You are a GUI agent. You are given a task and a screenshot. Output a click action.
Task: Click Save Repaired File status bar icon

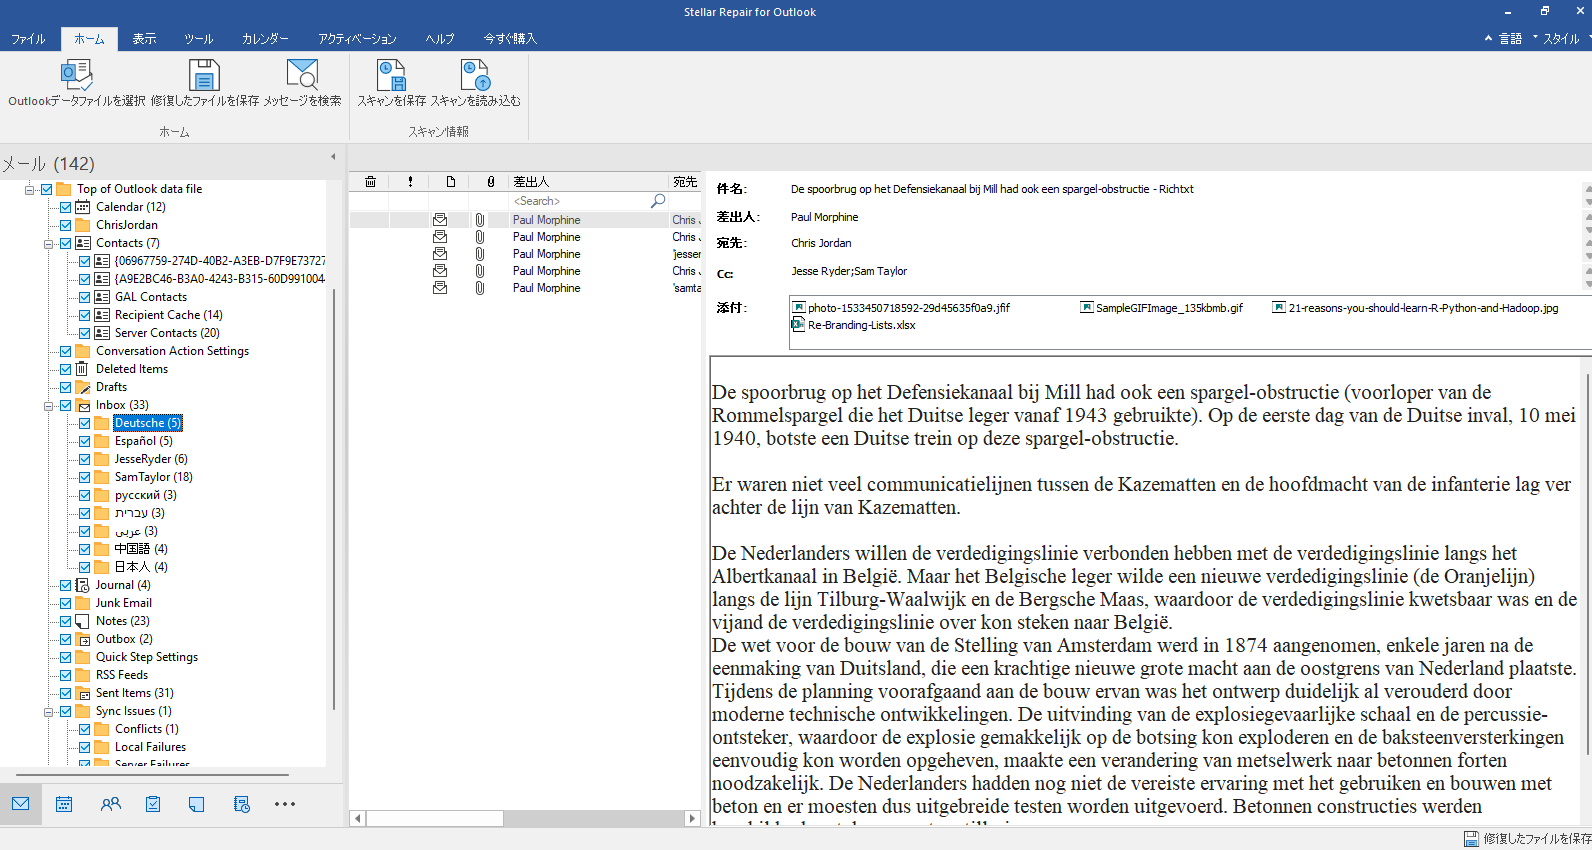point(1471,839)
